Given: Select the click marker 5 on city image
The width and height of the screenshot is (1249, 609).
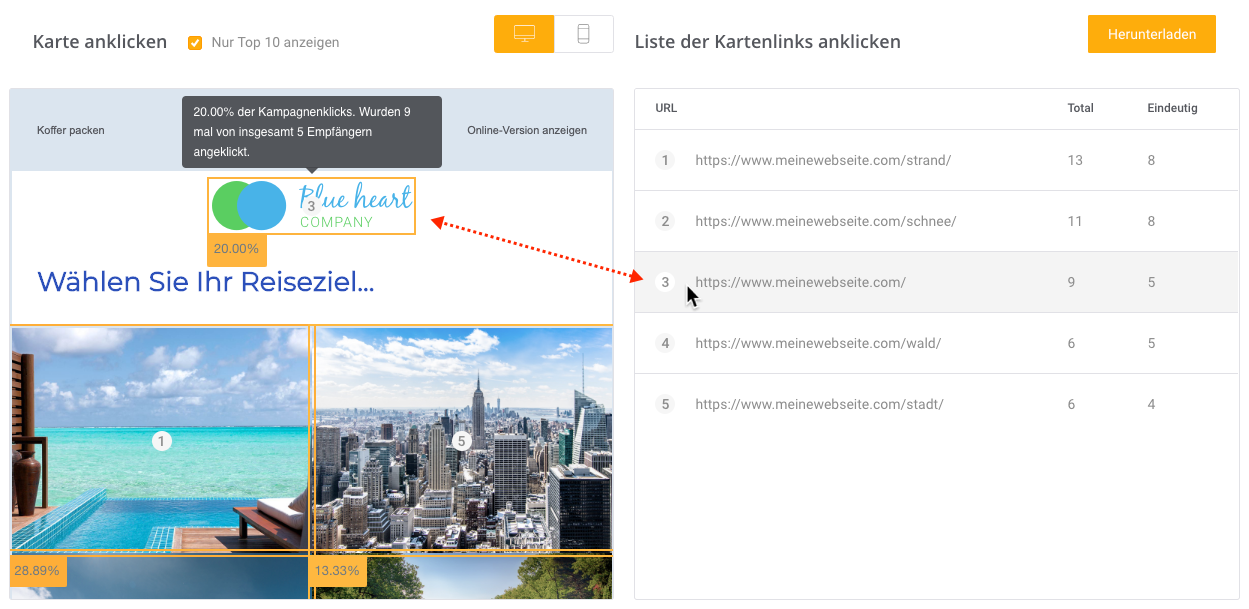Looking at the screenshot, I should tap(461, 441).
